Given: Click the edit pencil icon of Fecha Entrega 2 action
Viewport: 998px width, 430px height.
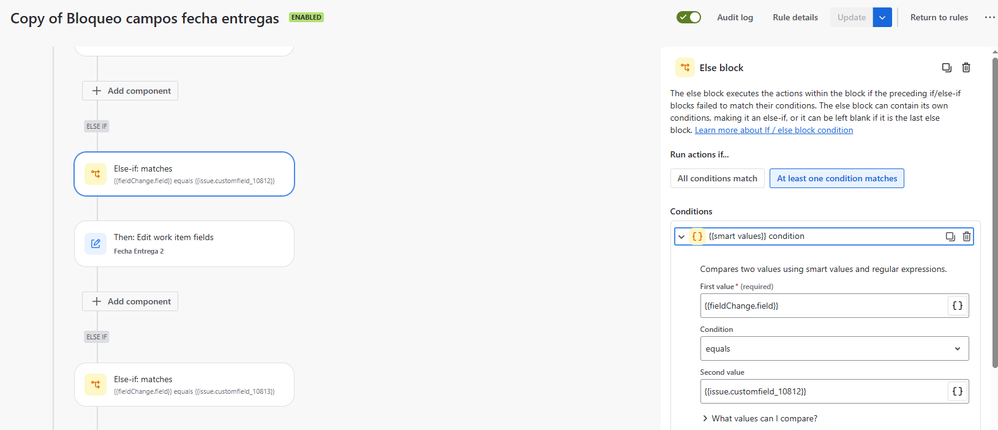Looking at the screenshot, I should [x=95, y=244].
